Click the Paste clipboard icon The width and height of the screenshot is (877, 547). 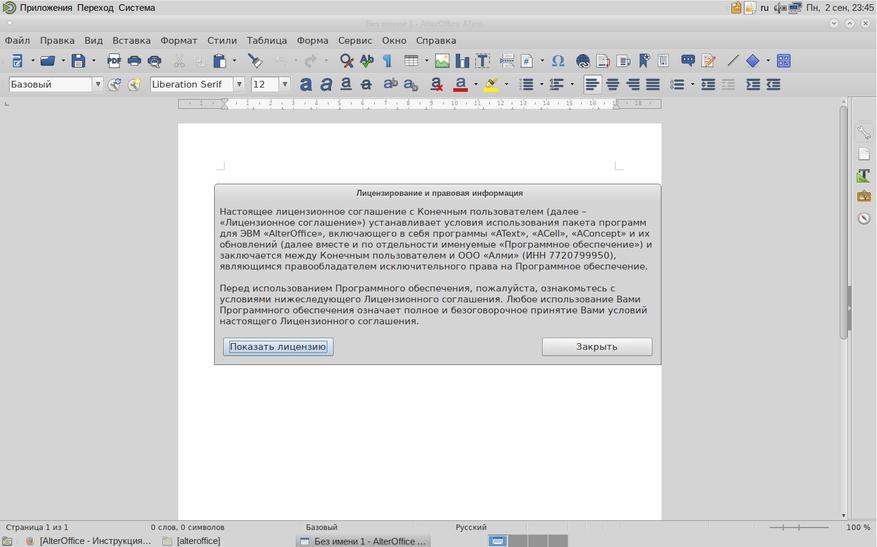click(219, 61)
